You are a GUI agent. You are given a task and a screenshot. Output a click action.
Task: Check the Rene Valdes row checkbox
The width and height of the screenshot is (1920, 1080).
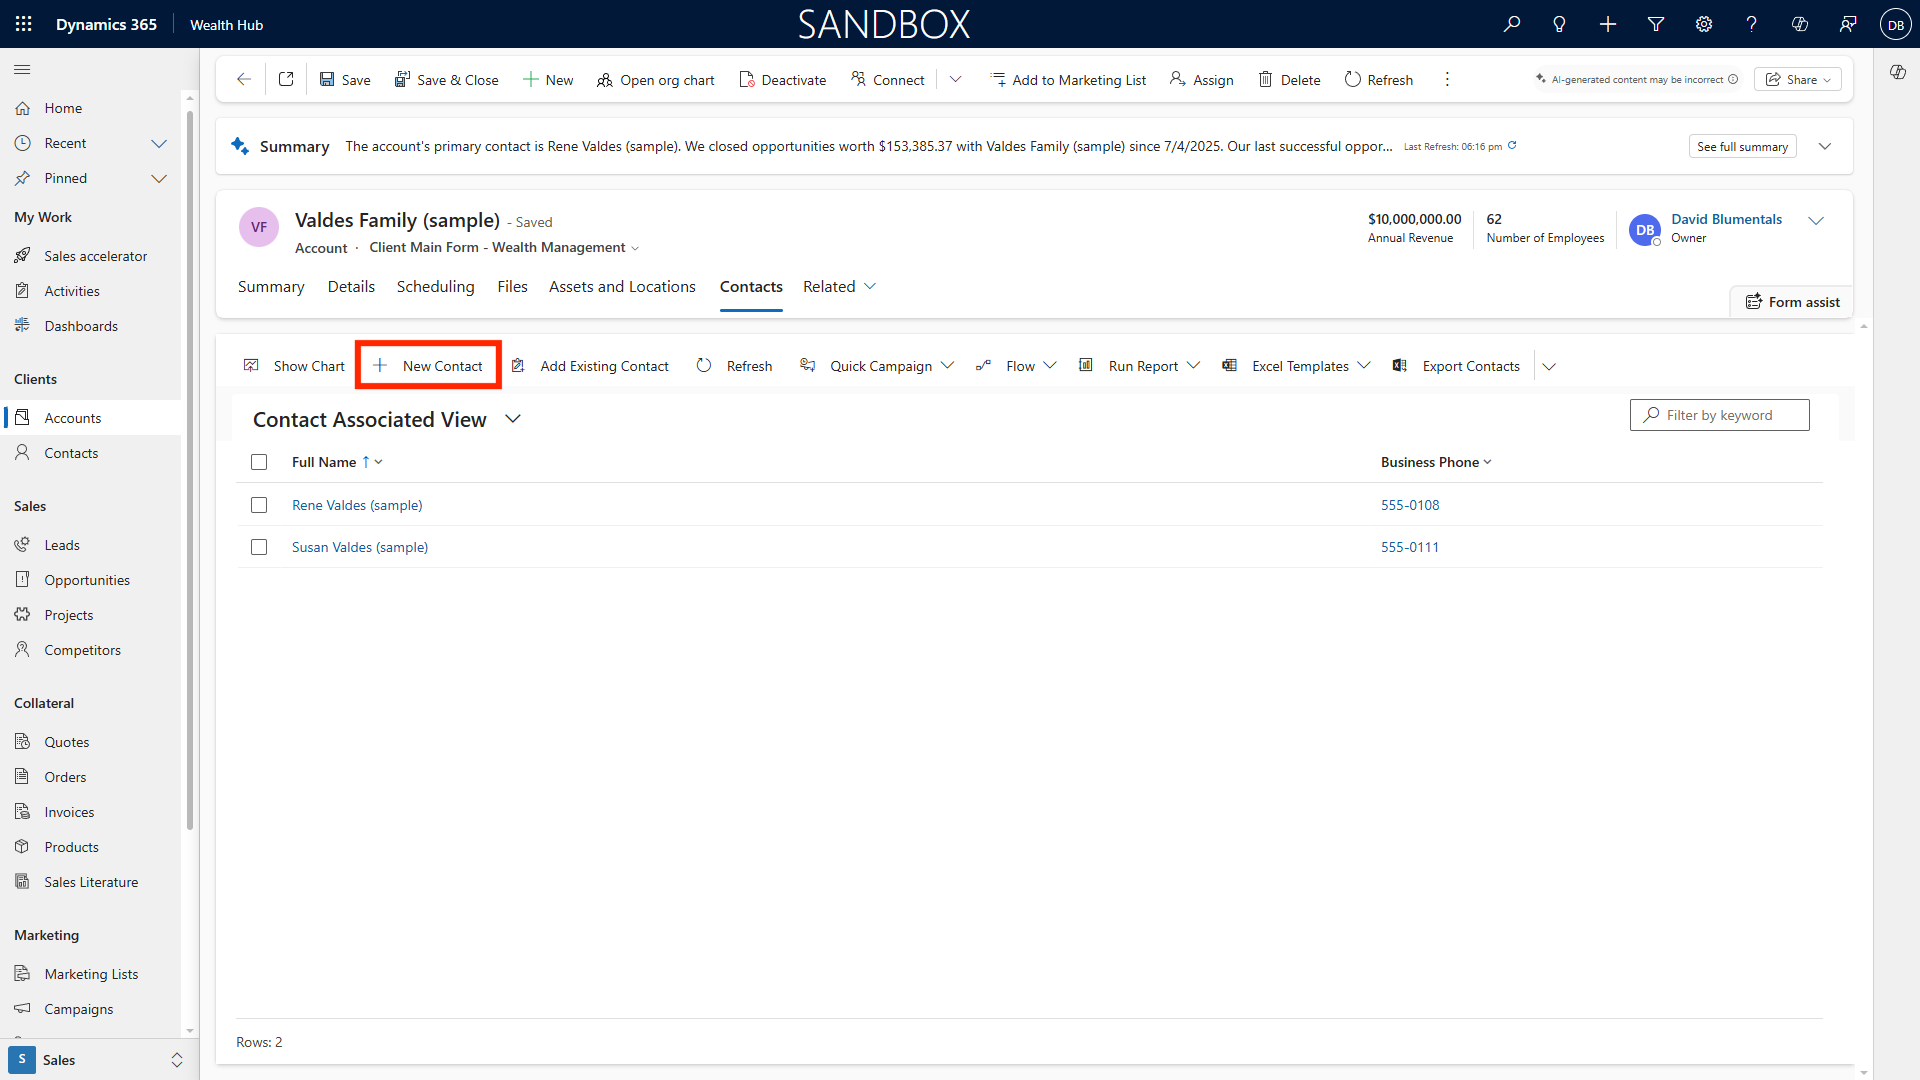(259, 505)
